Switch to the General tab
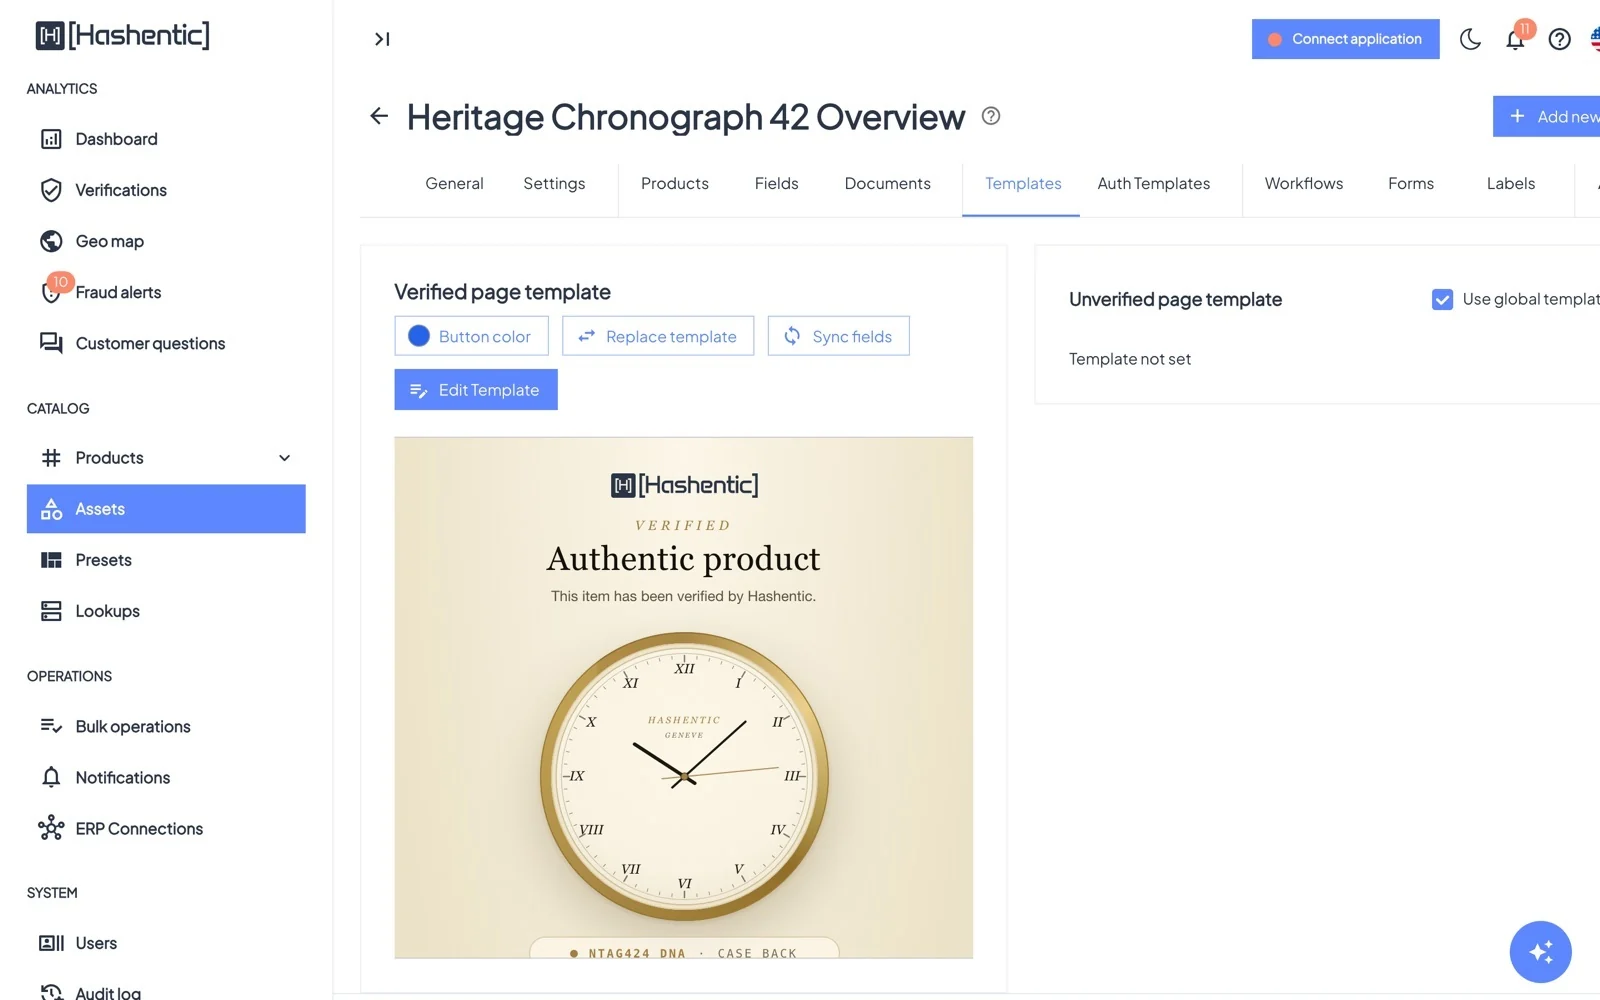 tap(454, 184)
